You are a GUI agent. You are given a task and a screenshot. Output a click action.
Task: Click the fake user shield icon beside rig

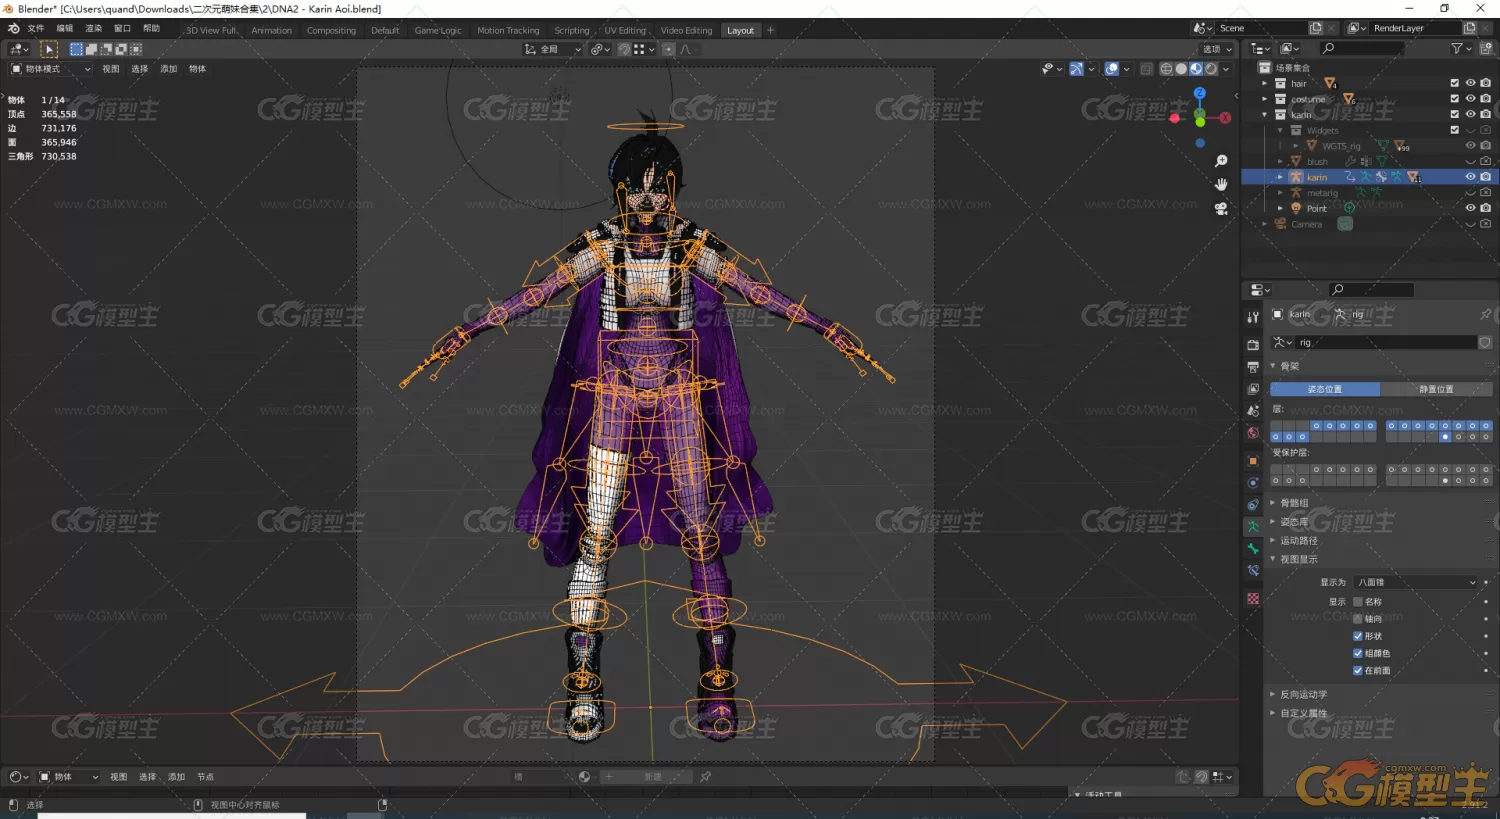[1485, 342]
